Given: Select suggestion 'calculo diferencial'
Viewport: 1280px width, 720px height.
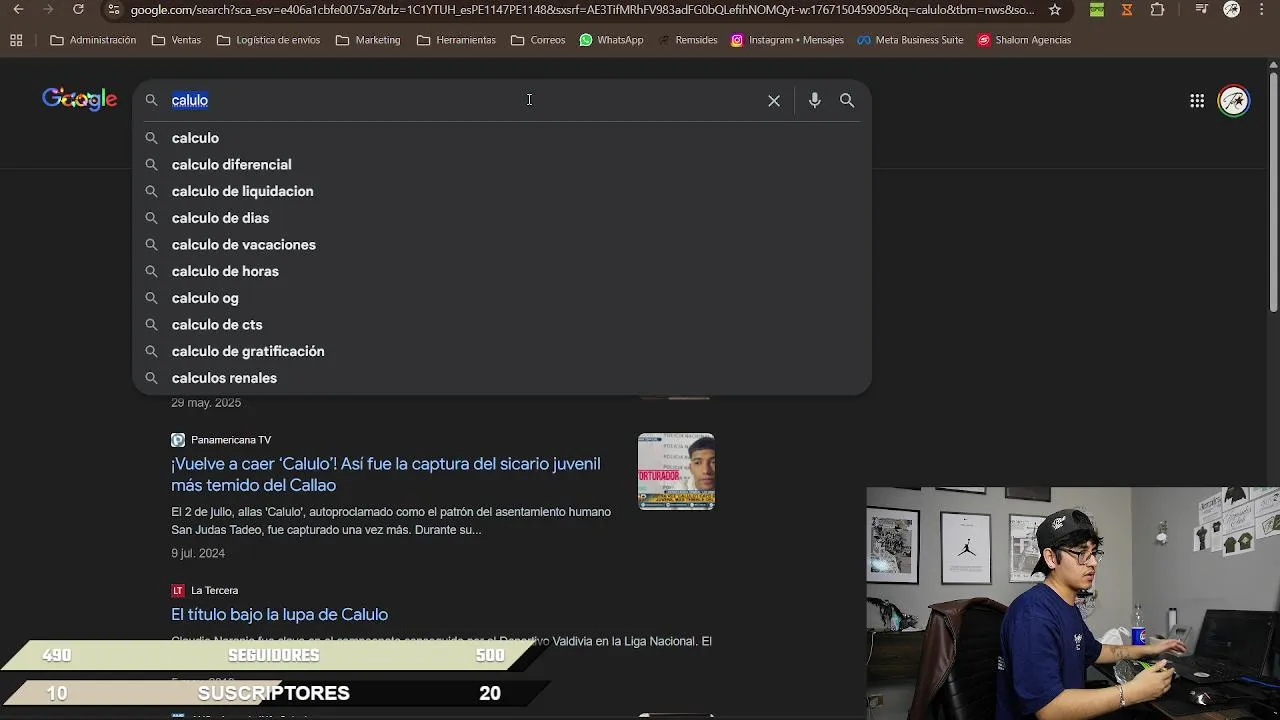Looking at the screenshot, I should tap(501, 165).
